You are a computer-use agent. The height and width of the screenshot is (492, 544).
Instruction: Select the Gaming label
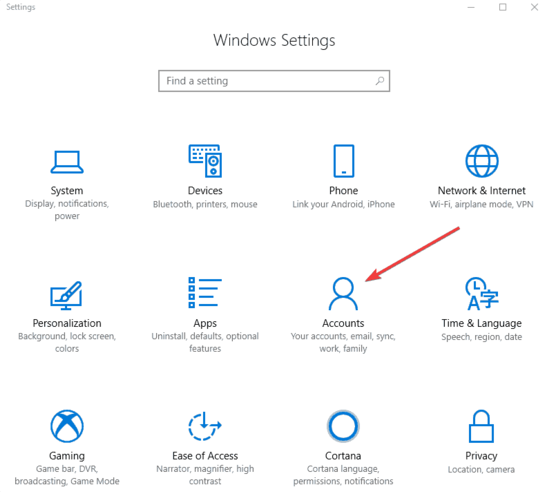pyautogui.click(x=67, y=456)
